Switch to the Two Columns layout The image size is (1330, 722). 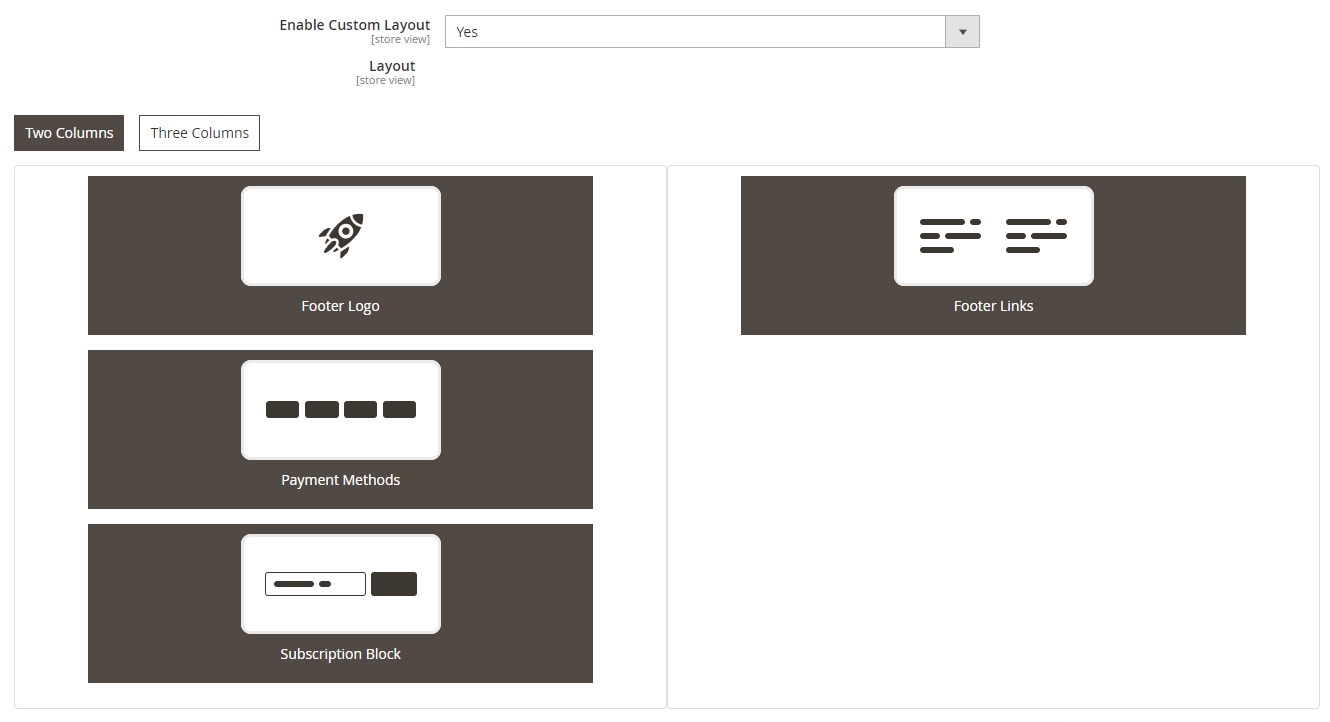pos(69,133)
